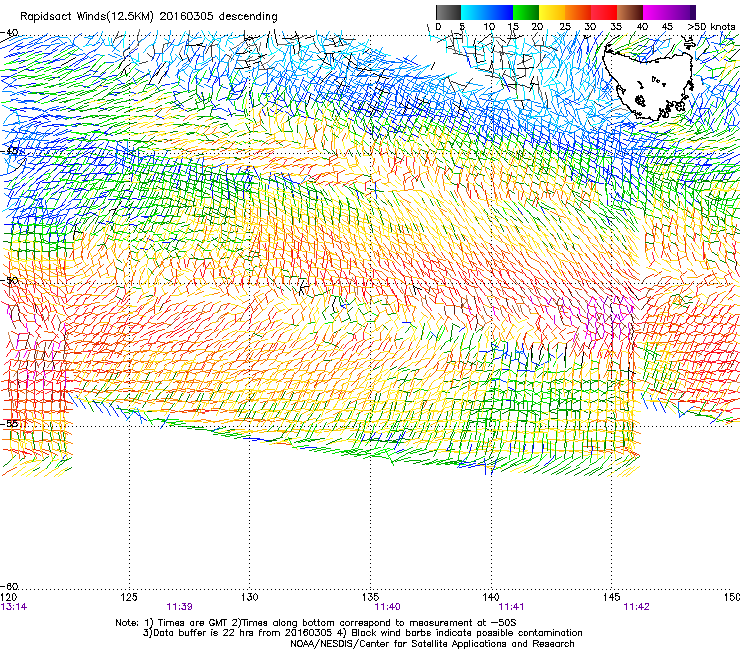Select the red 30–35 knots legend segment
Screen dimensions: 740x650
604,12
